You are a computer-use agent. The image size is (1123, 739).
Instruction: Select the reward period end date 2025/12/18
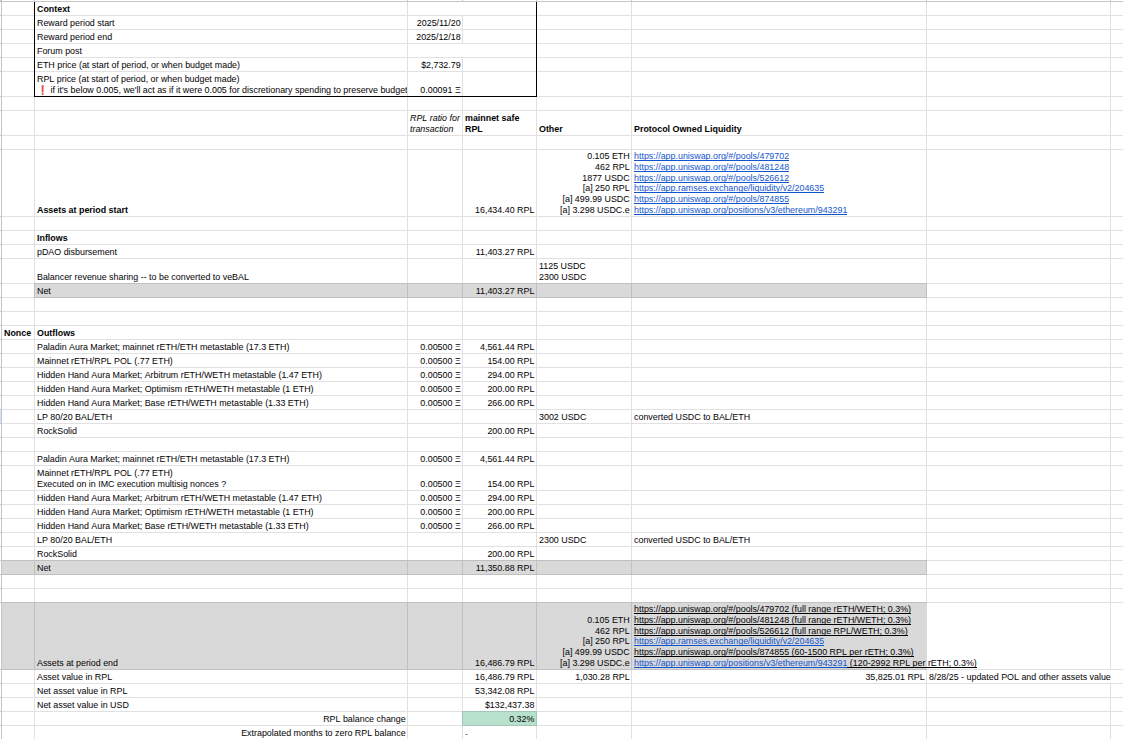pyautogui.click(x=438, y=37)
